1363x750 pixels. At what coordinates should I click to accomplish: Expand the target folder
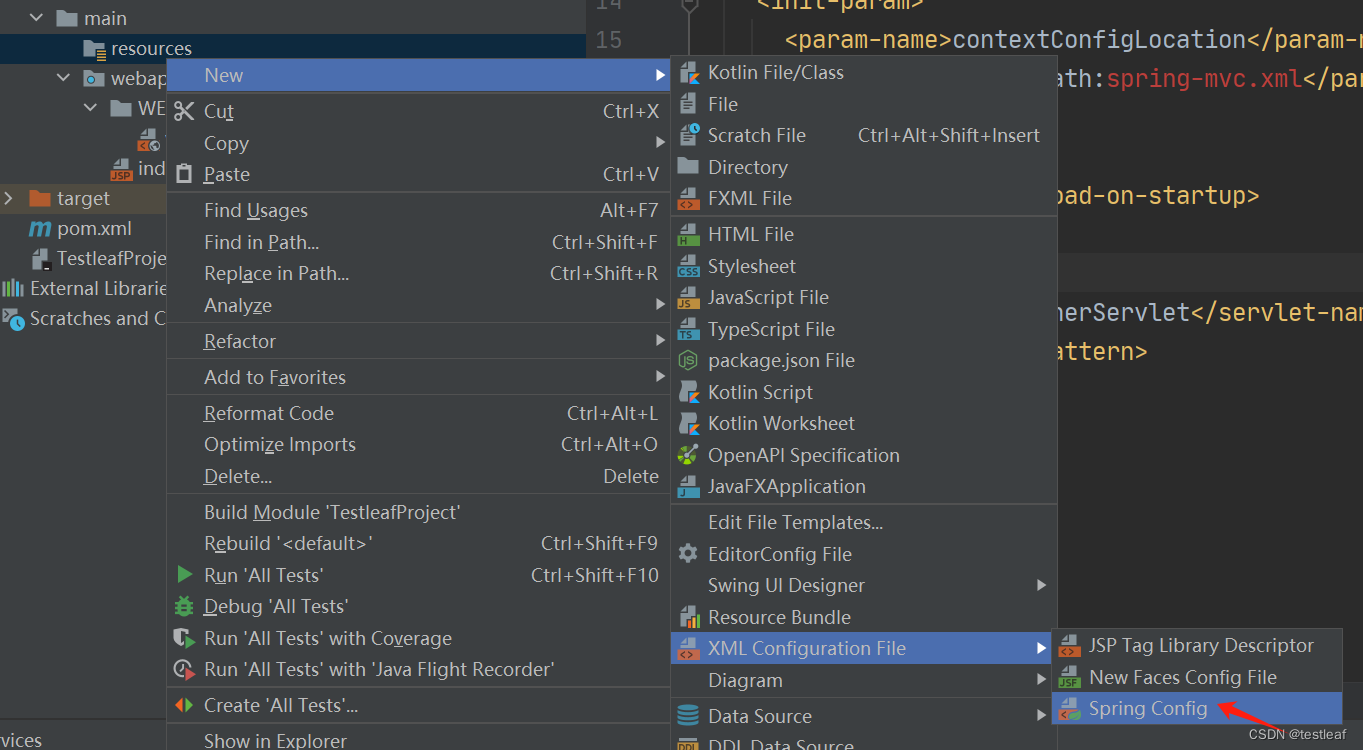click(x=9, y=198)
